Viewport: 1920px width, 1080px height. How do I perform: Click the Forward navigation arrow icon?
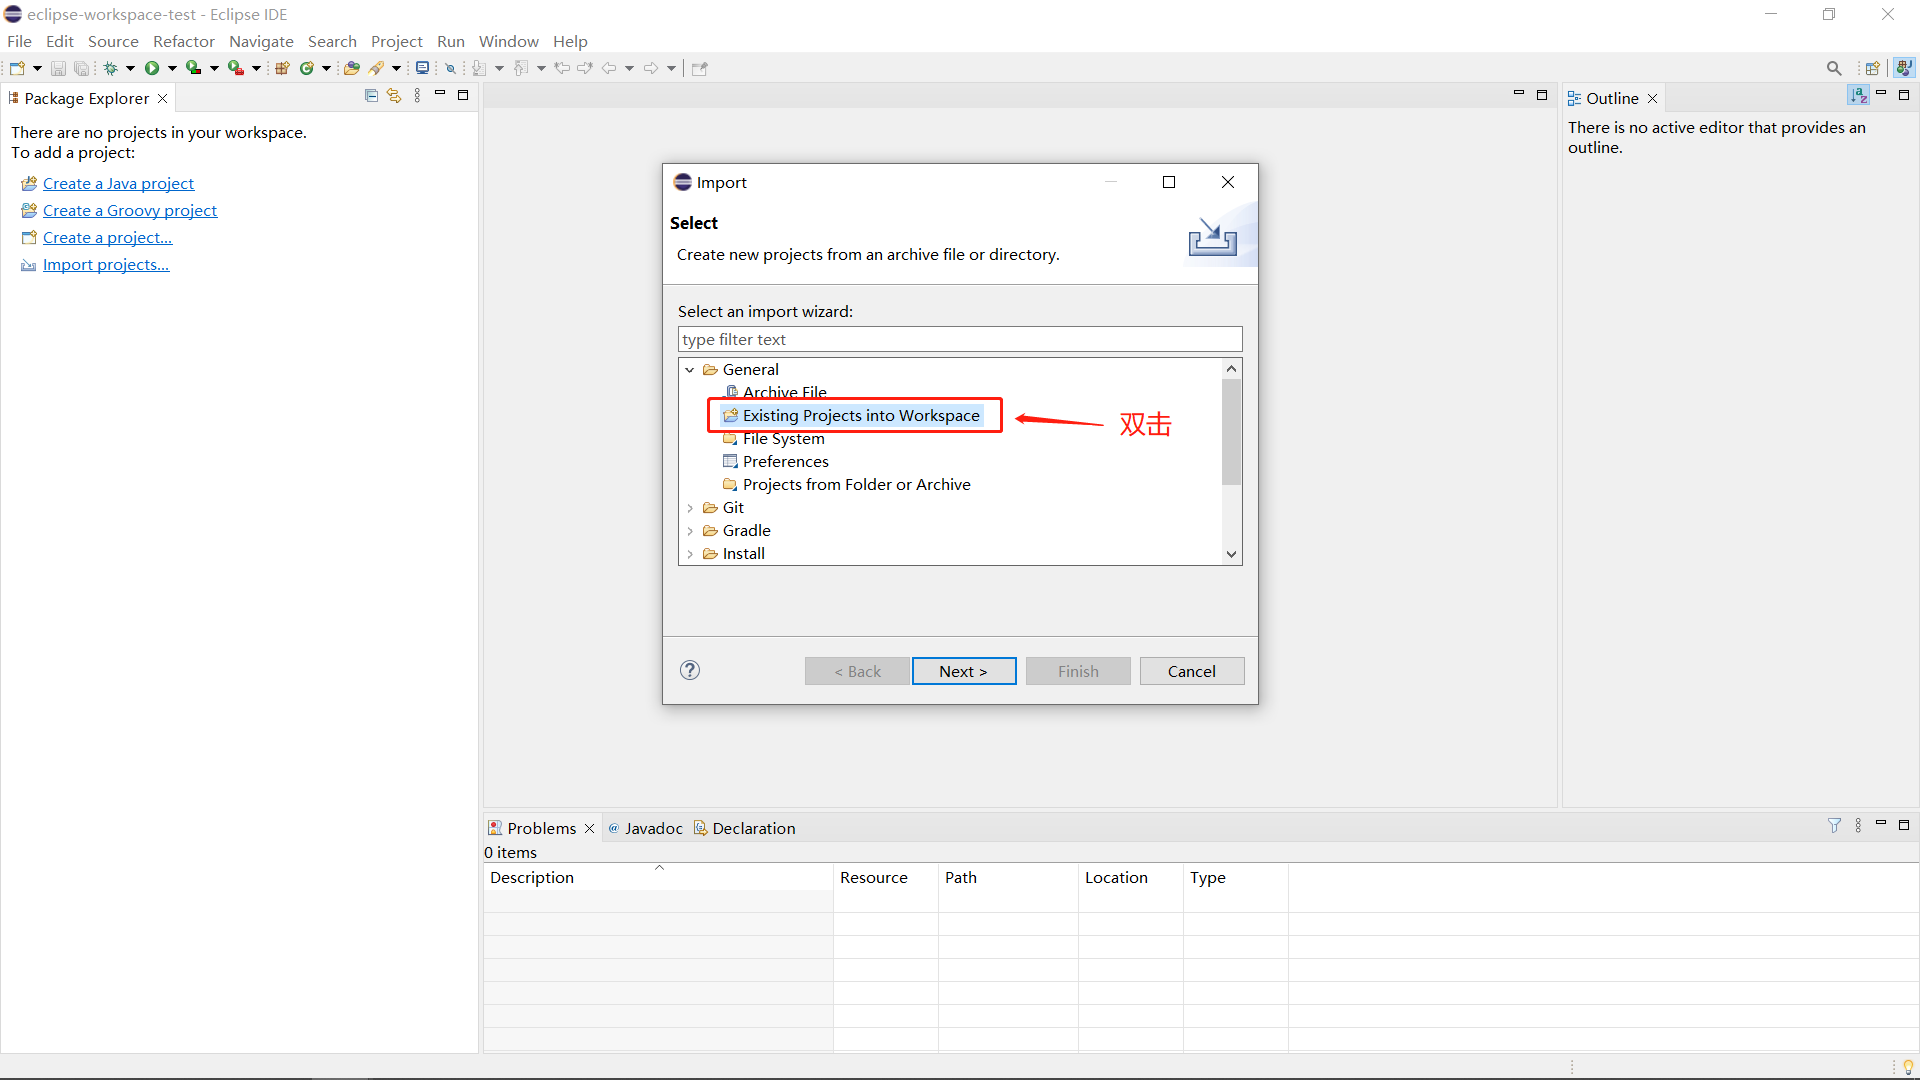coord(651,68)
